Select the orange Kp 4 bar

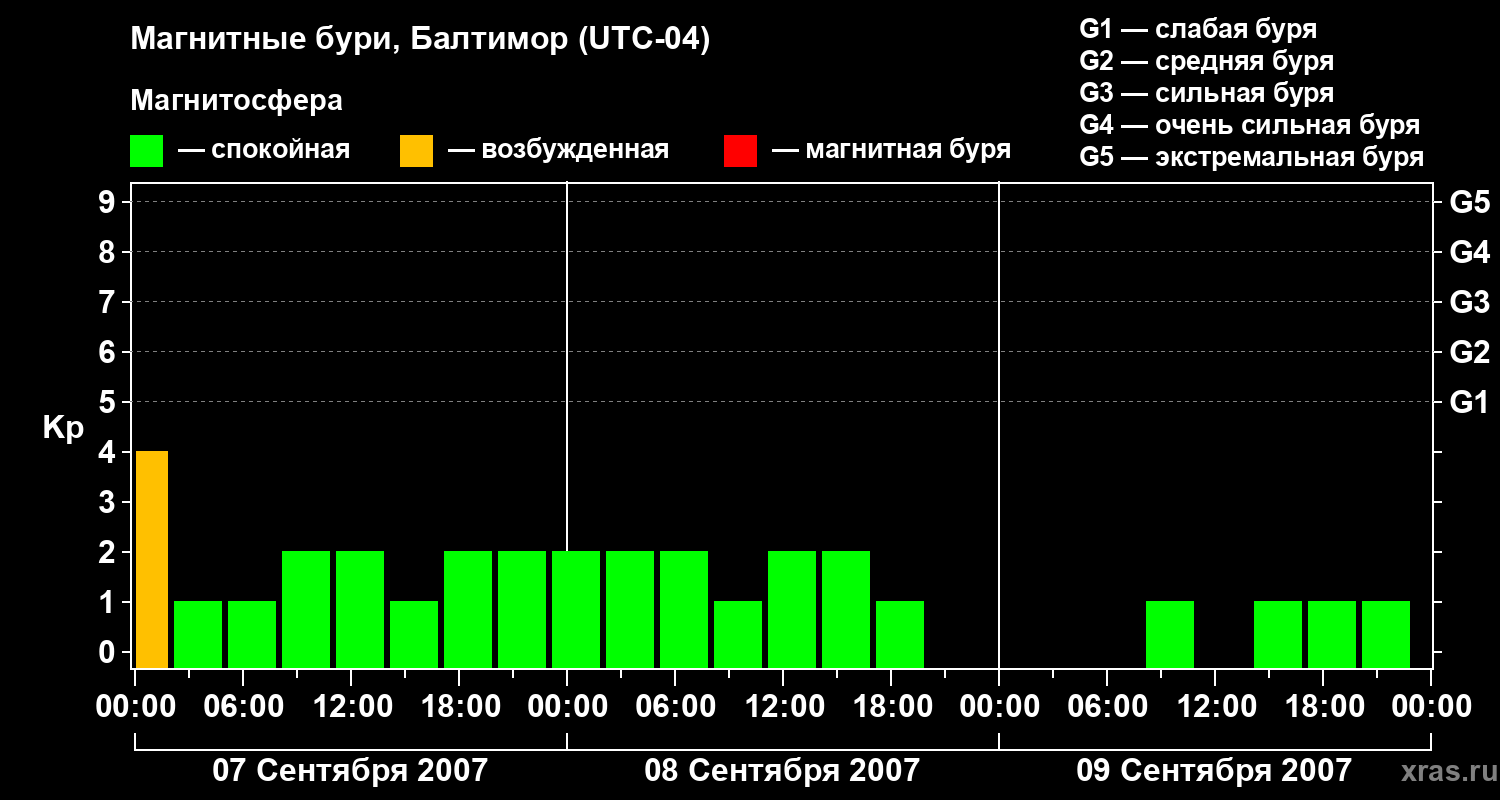pyautogui.click(x=152, y=559)
